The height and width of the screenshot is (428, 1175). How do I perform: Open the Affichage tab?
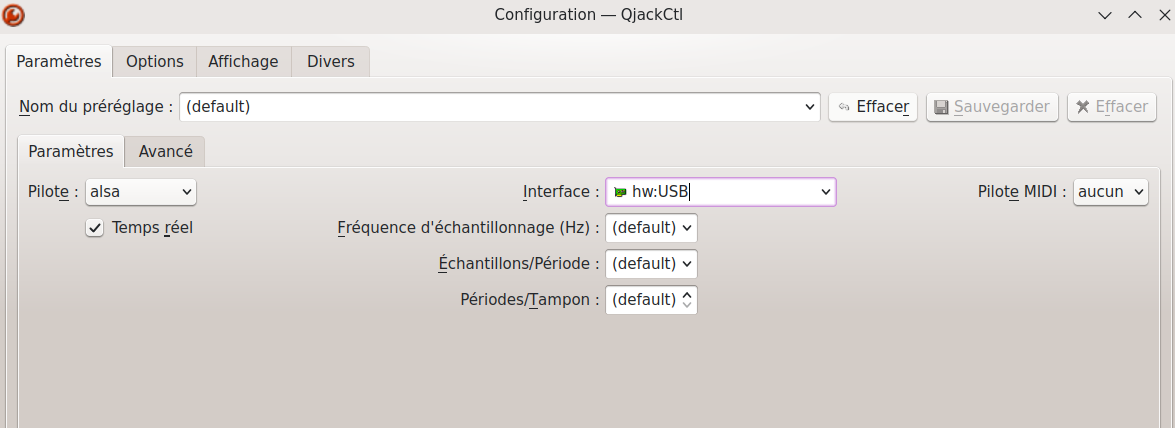243,62
